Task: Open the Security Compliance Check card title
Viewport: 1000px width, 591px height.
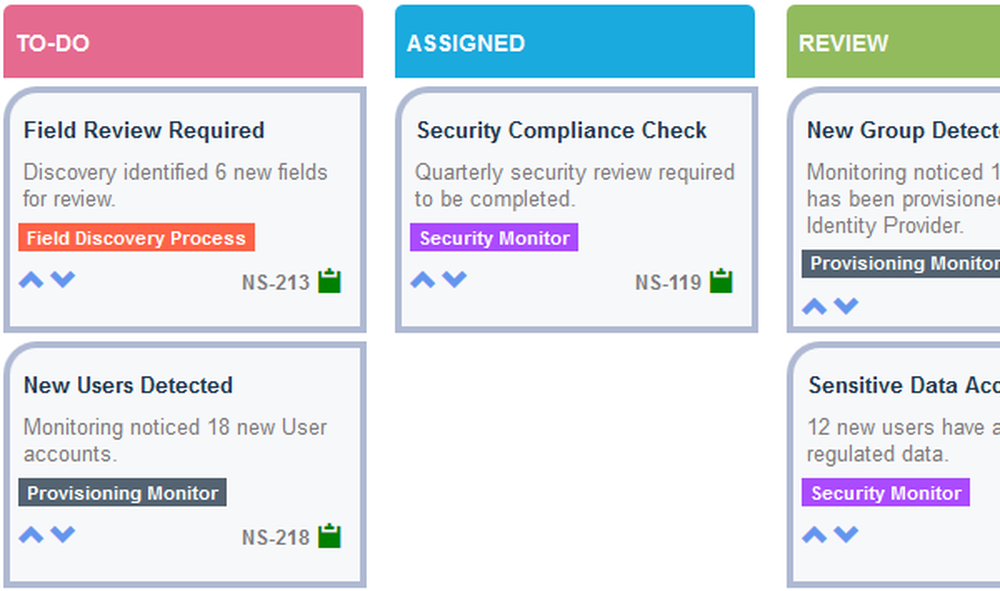Action: tap(561, 130)
